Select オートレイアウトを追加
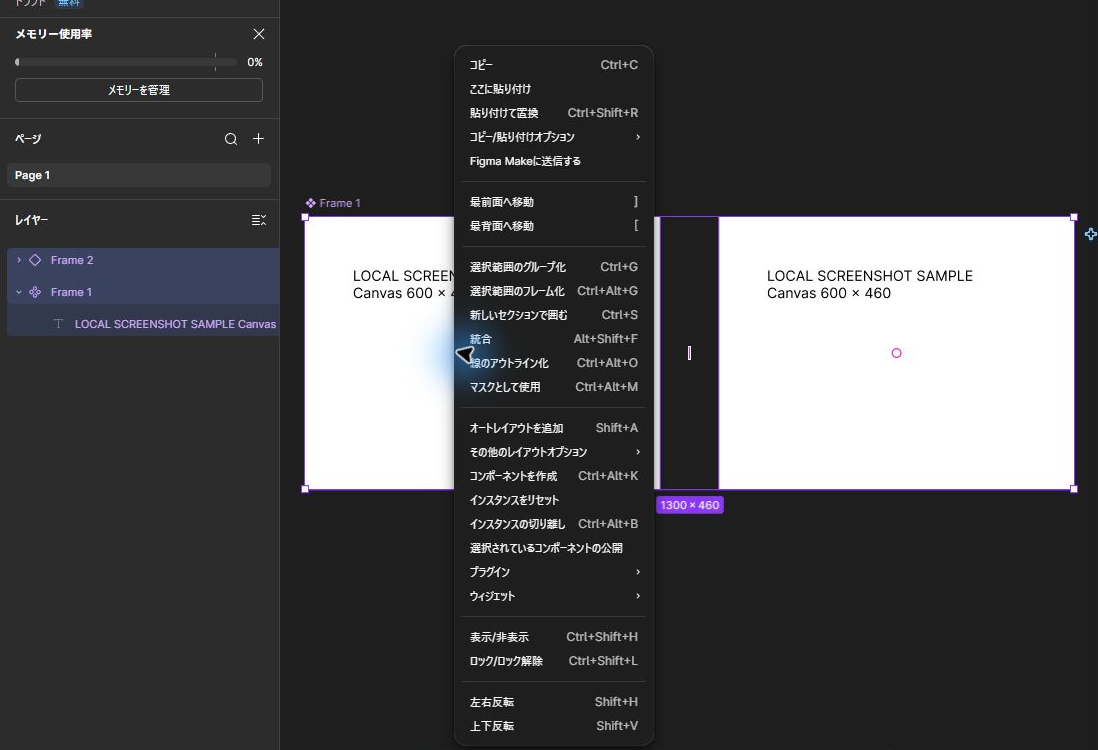1098x750 pixels. [x=554, y=428]
